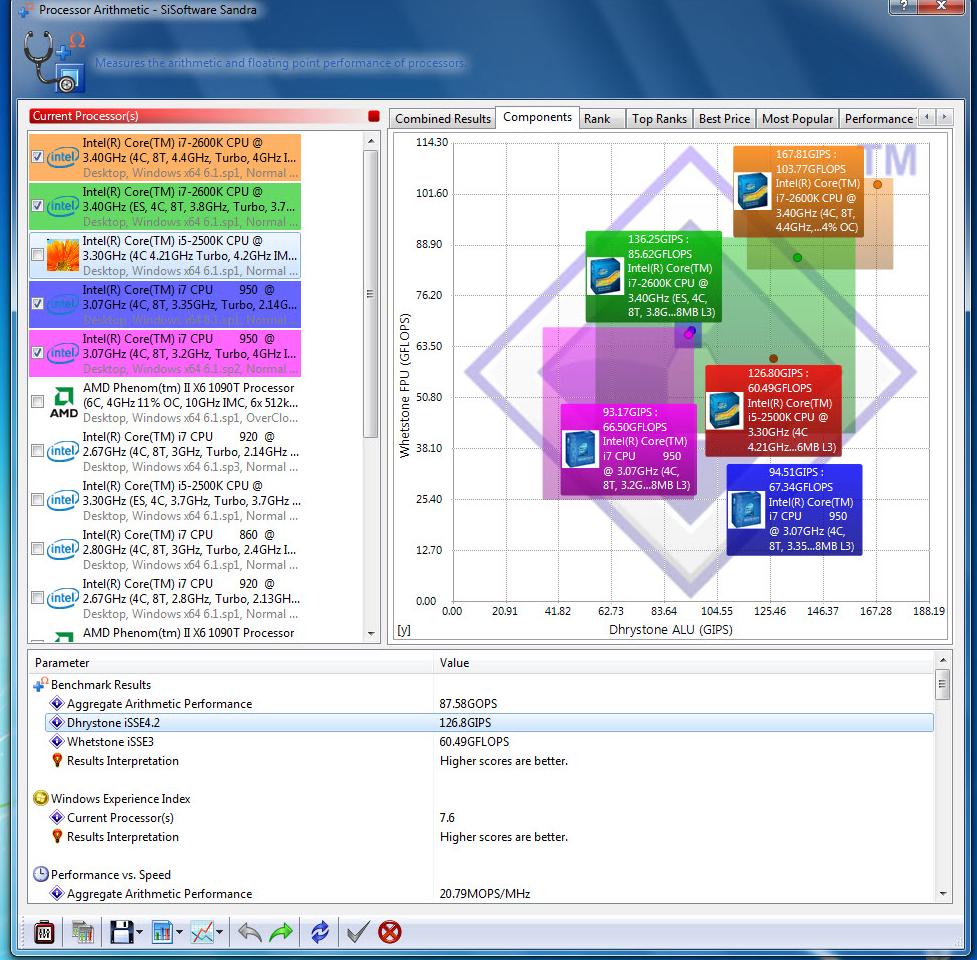Viewport: 977px width, 960px height.
Task: Open the line graph icon dropdown arrow
Action: pyautogui.click(x=219, y=933)
